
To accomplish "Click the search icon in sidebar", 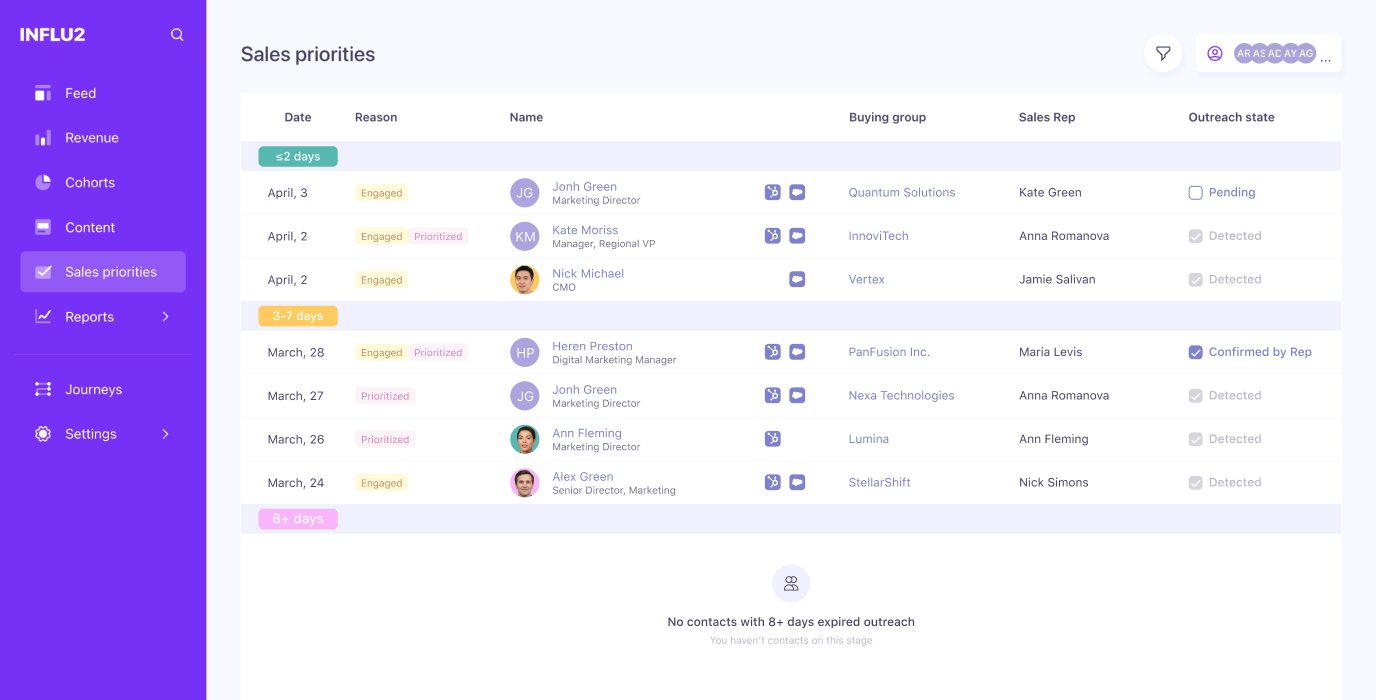I will (177, 35).
